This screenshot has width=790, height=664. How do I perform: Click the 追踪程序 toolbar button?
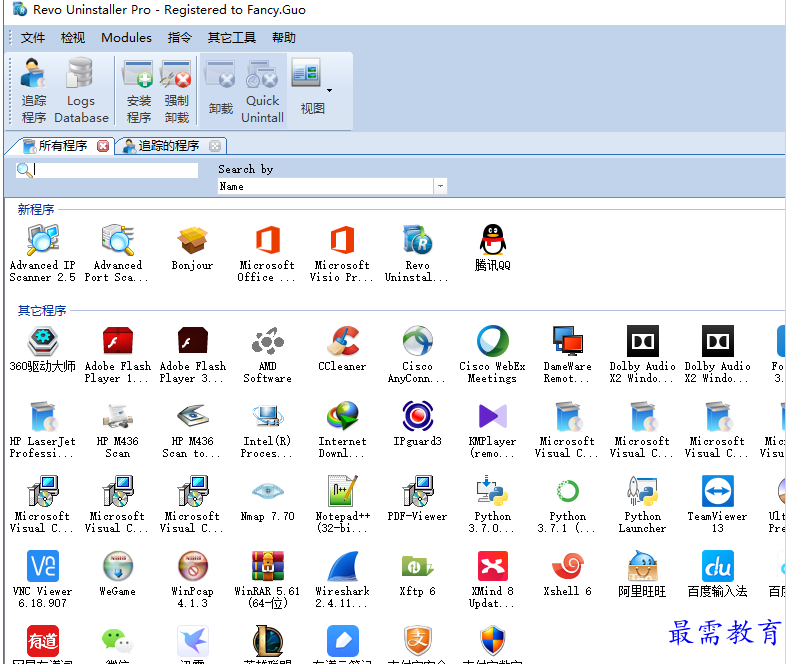33,90
